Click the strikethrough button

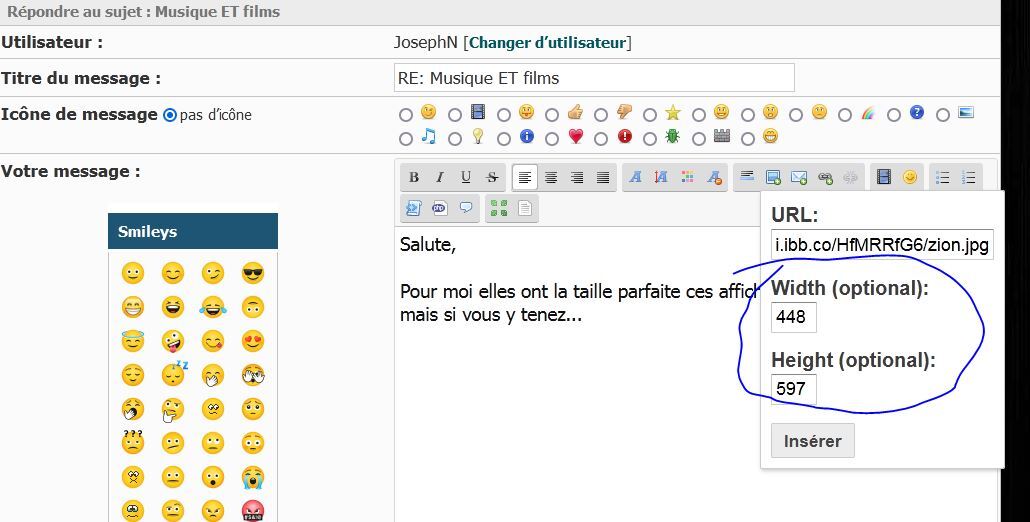[x=492, y=178]
